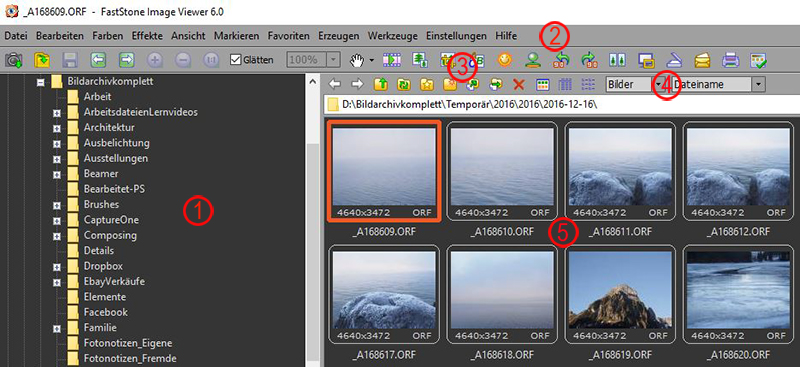Viewport: 800px width, 367px height.
Task: Click the next image green arrow
Action: [x=127, y=60]
